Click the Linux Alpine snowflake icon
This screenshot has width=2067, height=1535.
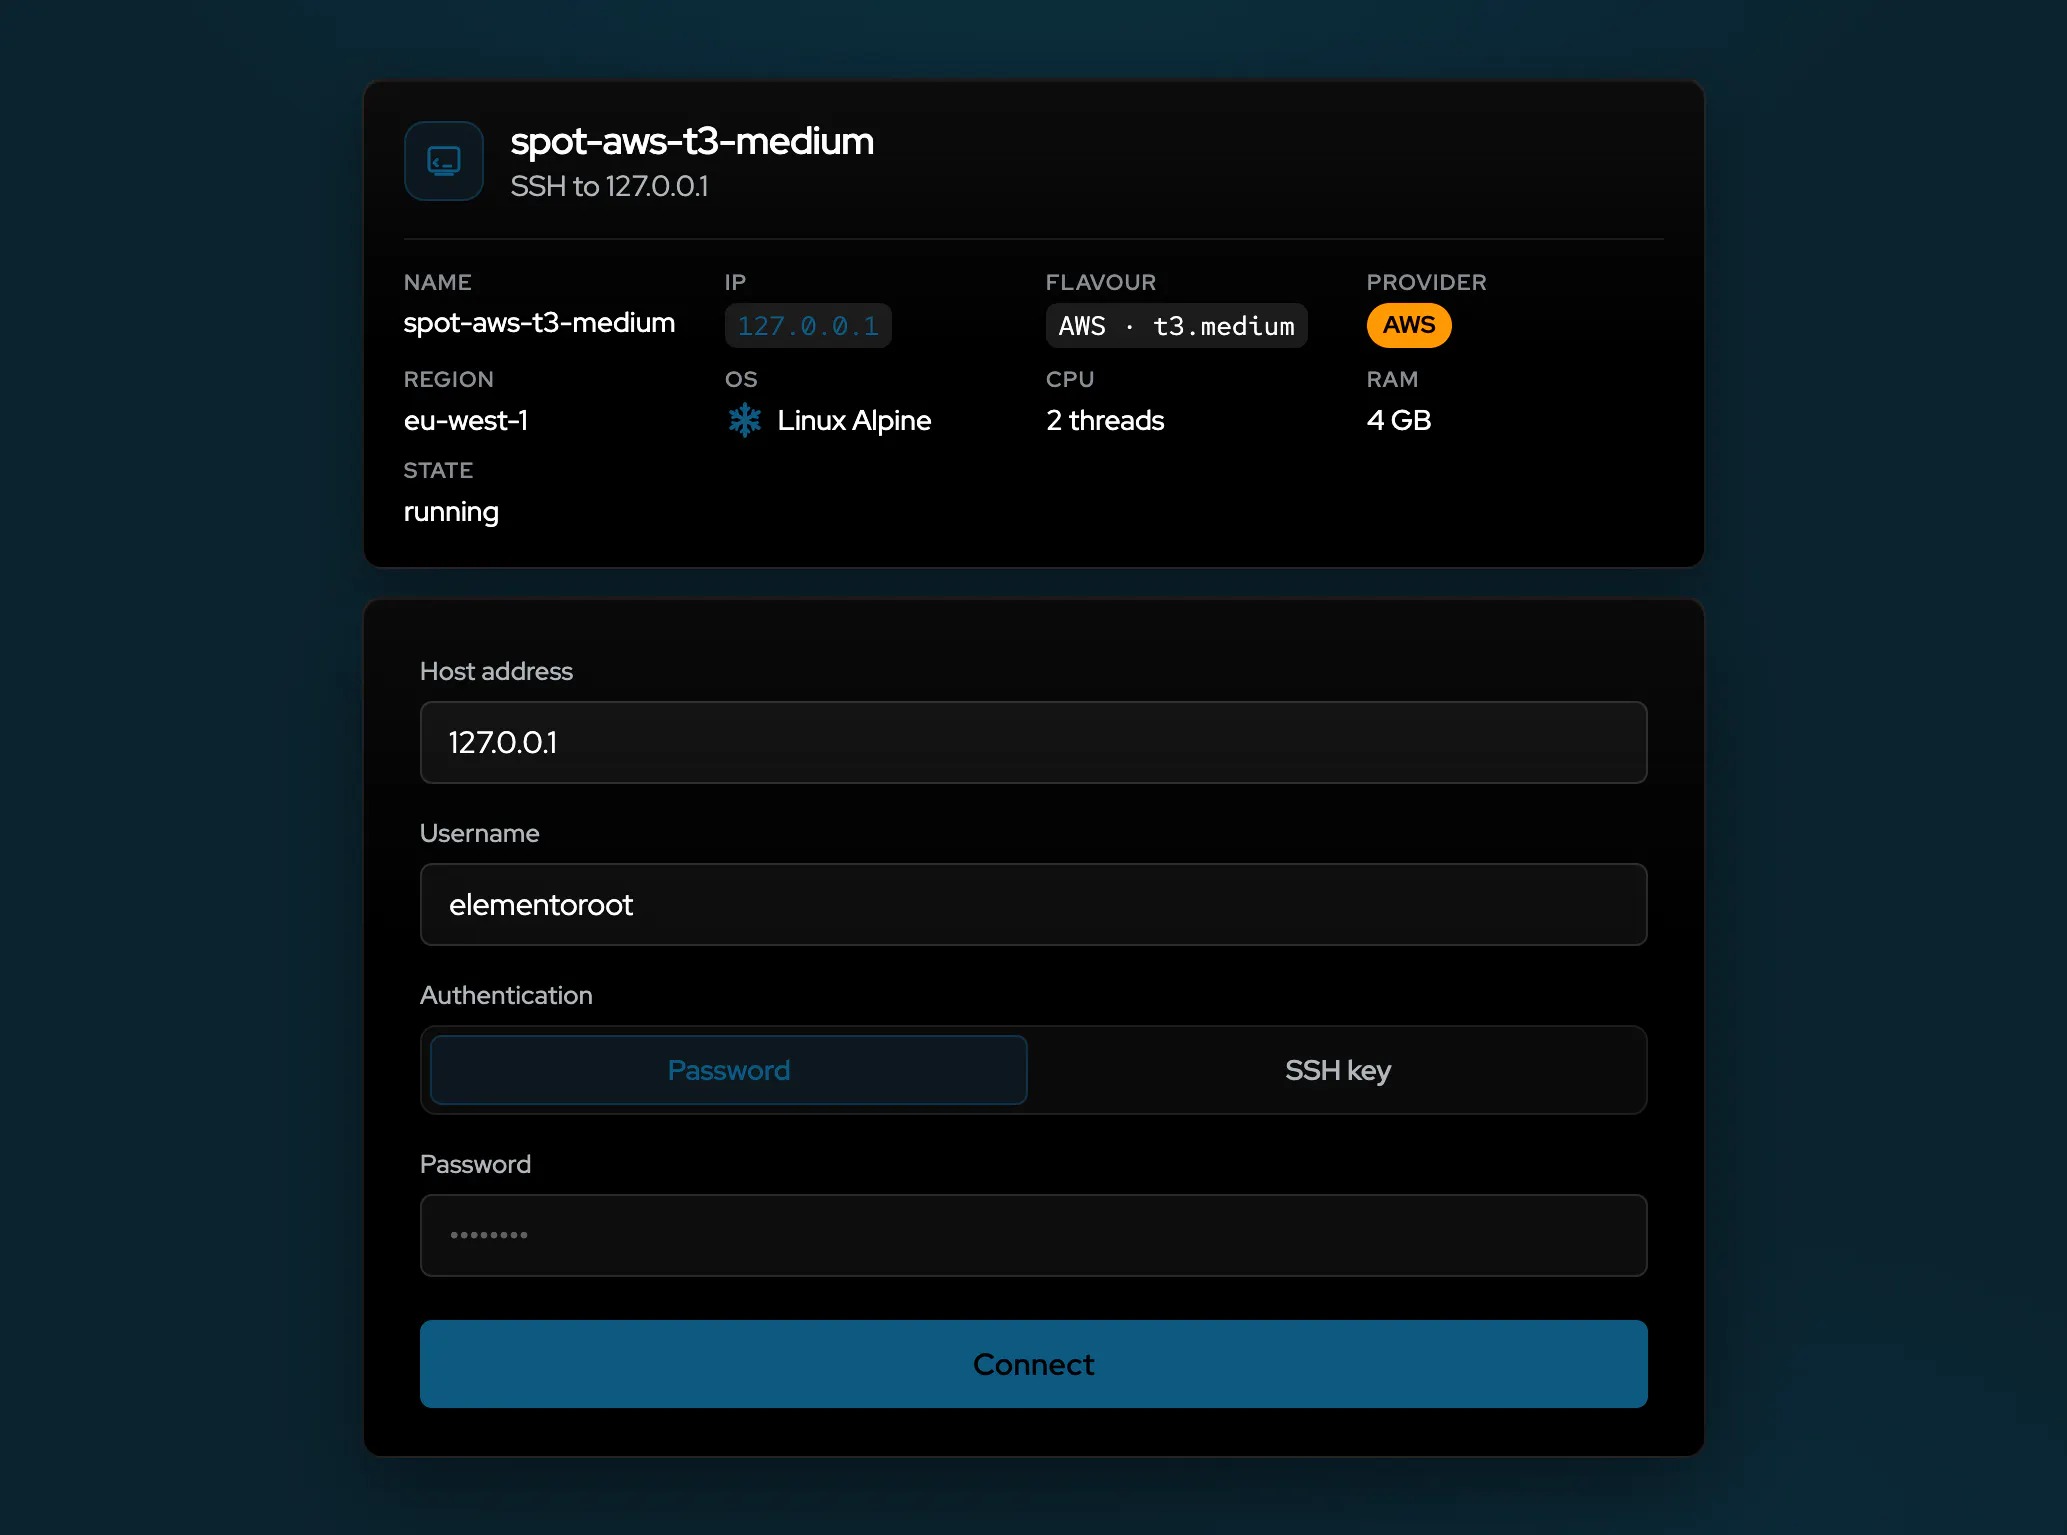(x=745, y=420)
